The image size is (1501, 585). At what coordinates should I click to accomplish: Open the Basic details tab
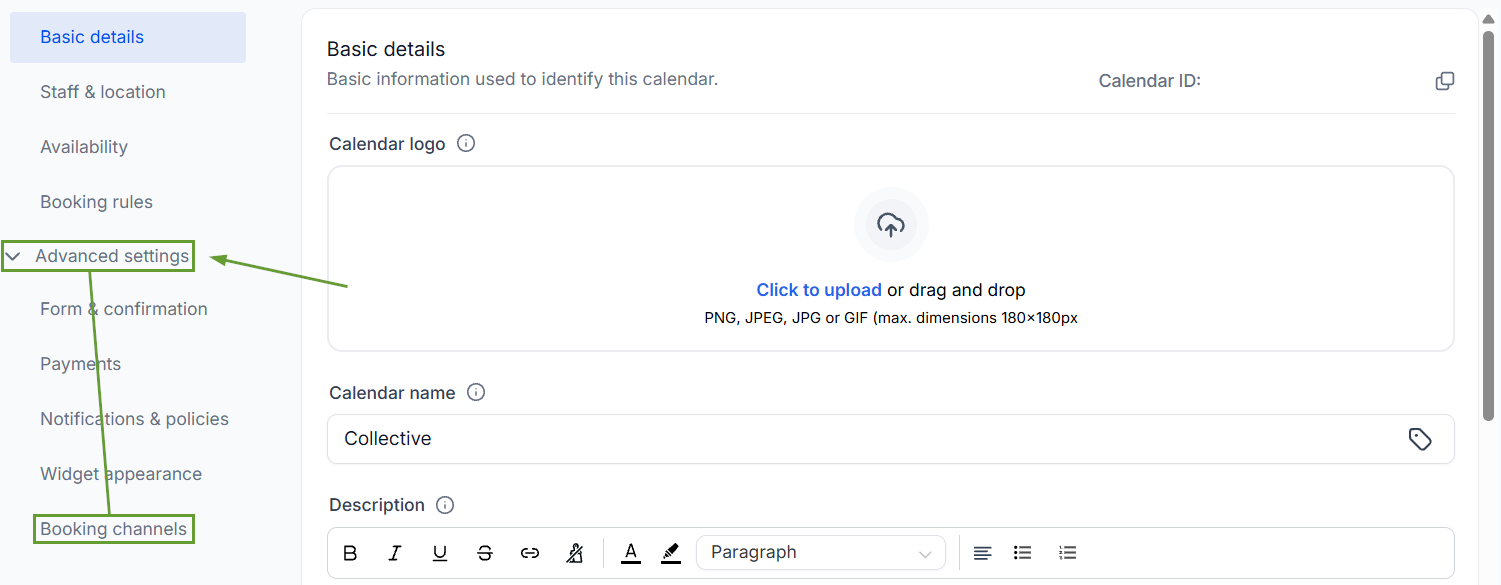pos(128,37)
